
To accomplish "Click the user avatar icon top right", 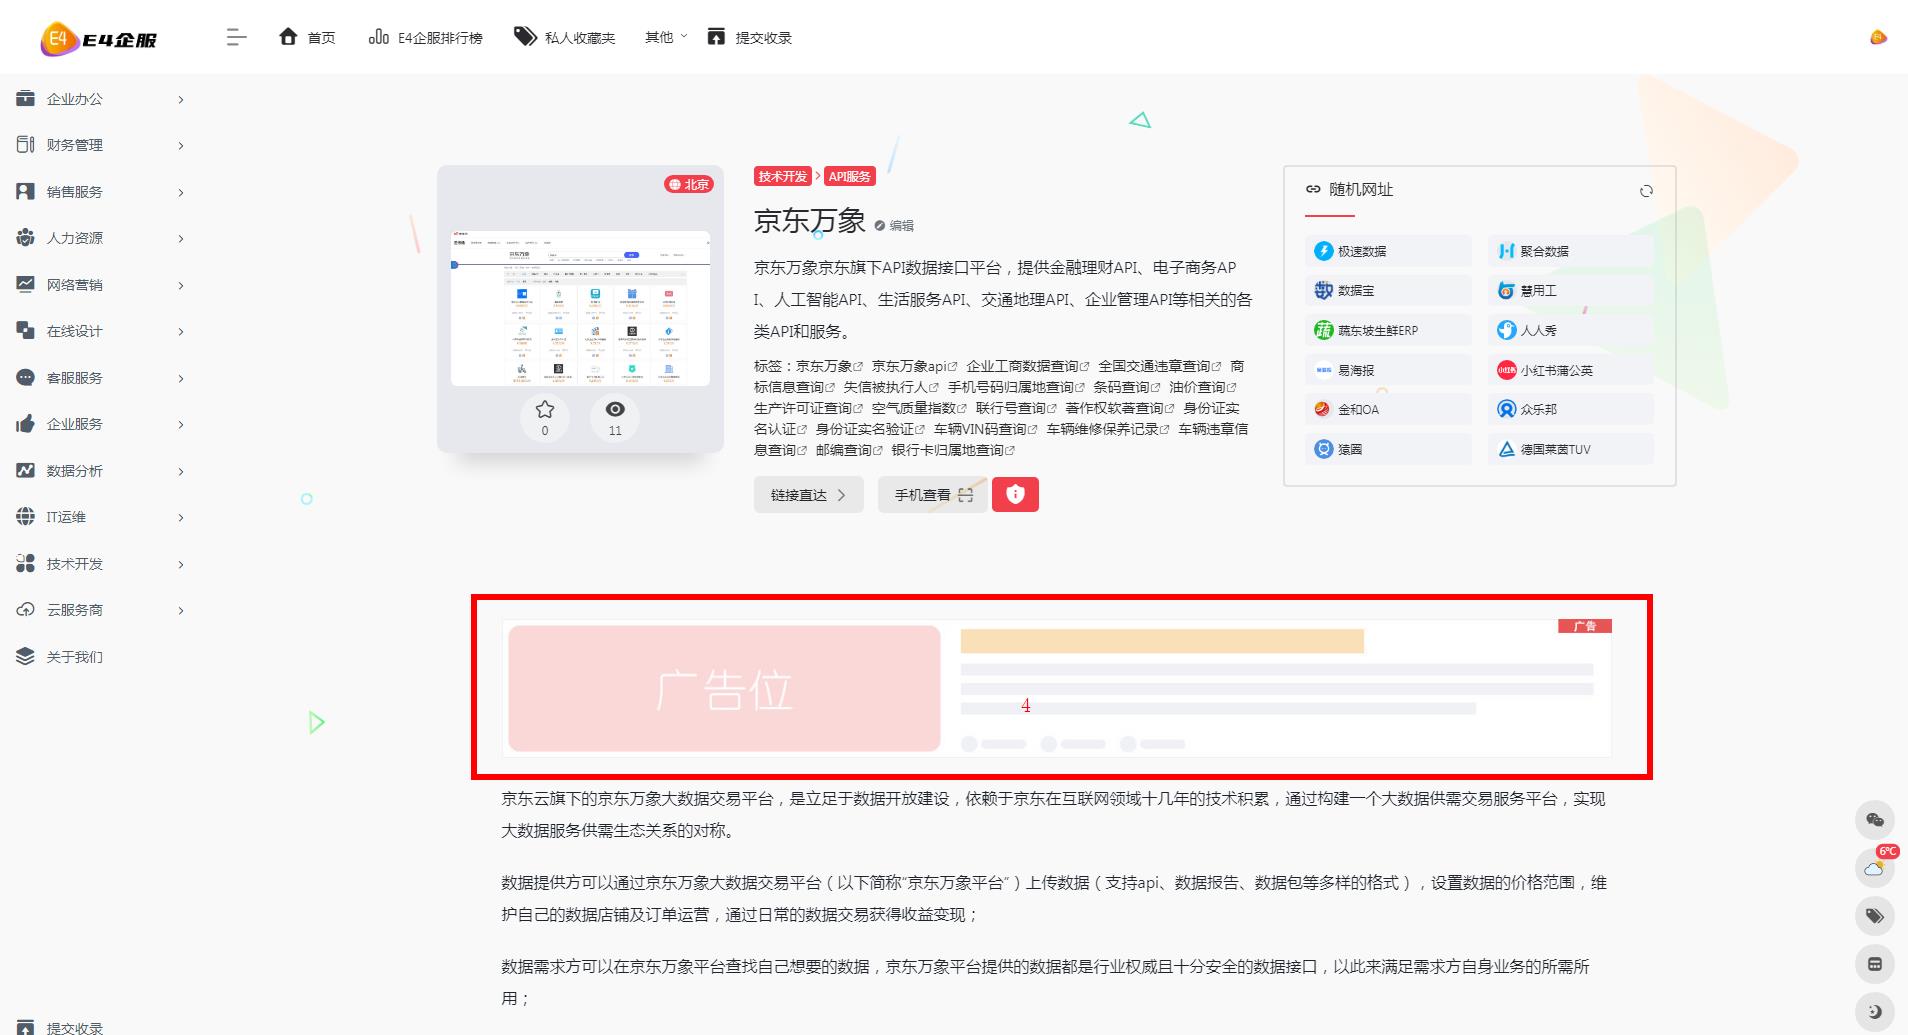I will (1878, 38).
